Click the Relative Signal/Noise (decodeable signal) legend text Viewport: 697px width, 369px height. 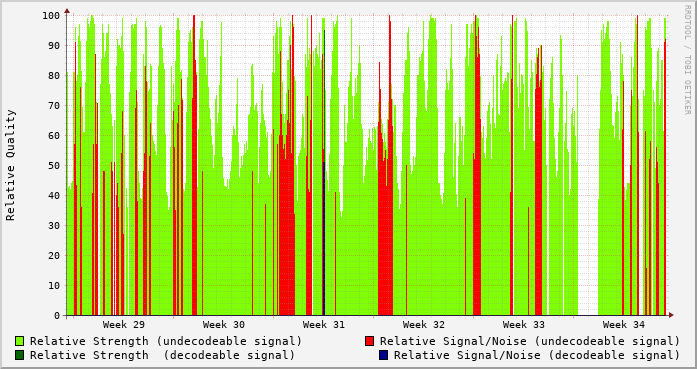coord(537,355)
